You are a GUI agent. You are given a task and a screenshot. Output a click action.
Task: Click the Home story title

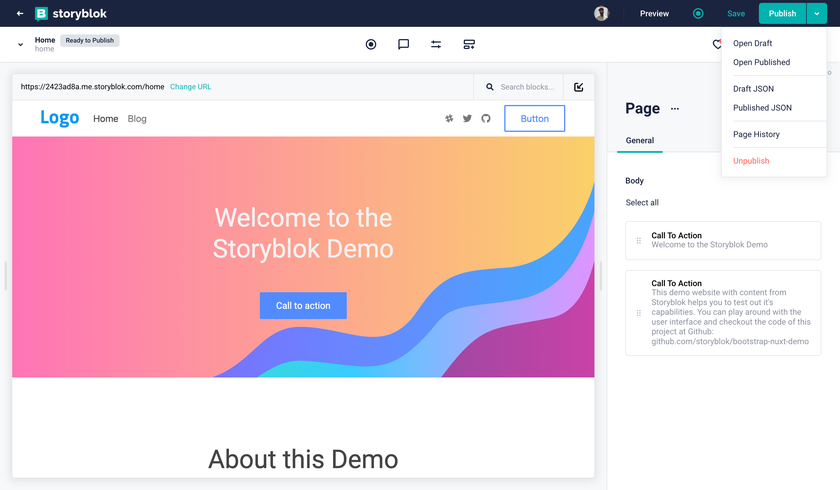pos(45,40)
